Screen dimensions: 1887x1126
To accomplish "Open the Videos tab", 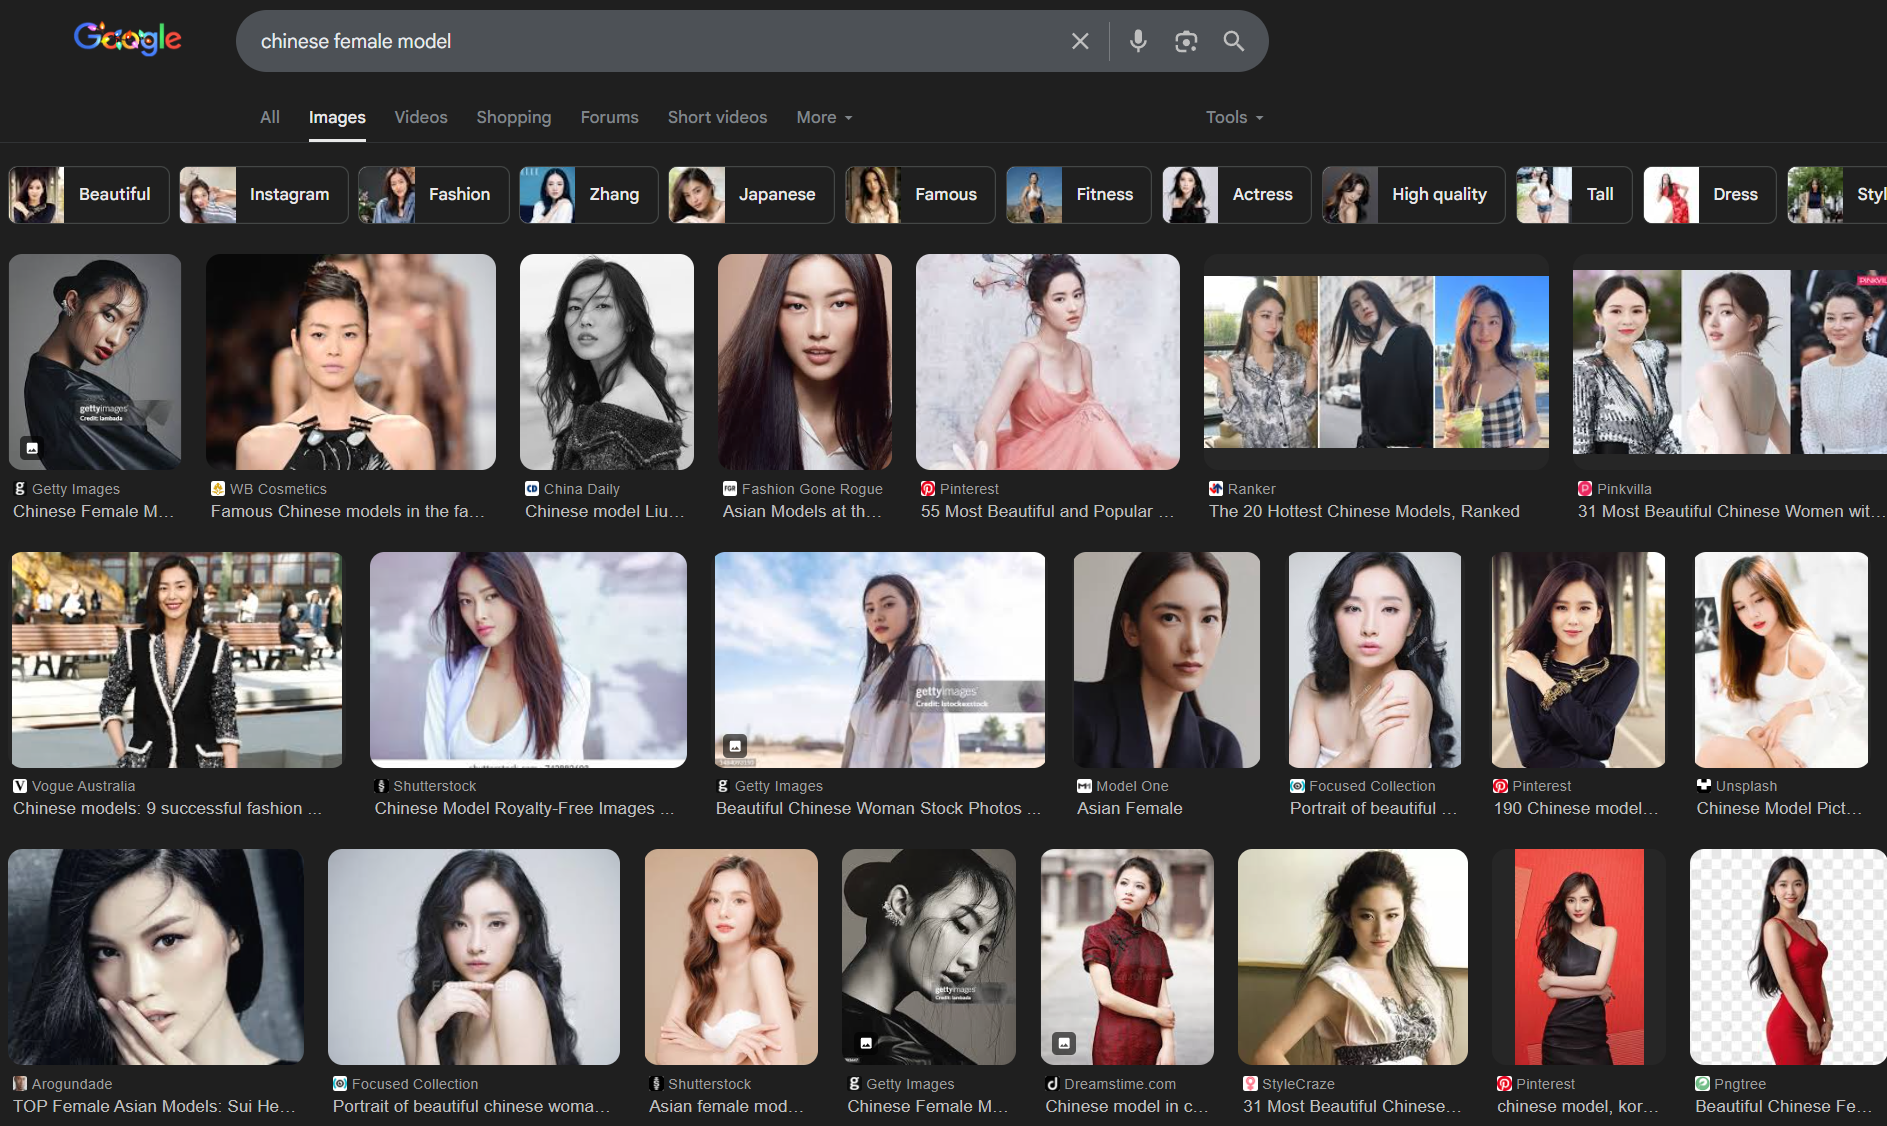I will point(421,117).
